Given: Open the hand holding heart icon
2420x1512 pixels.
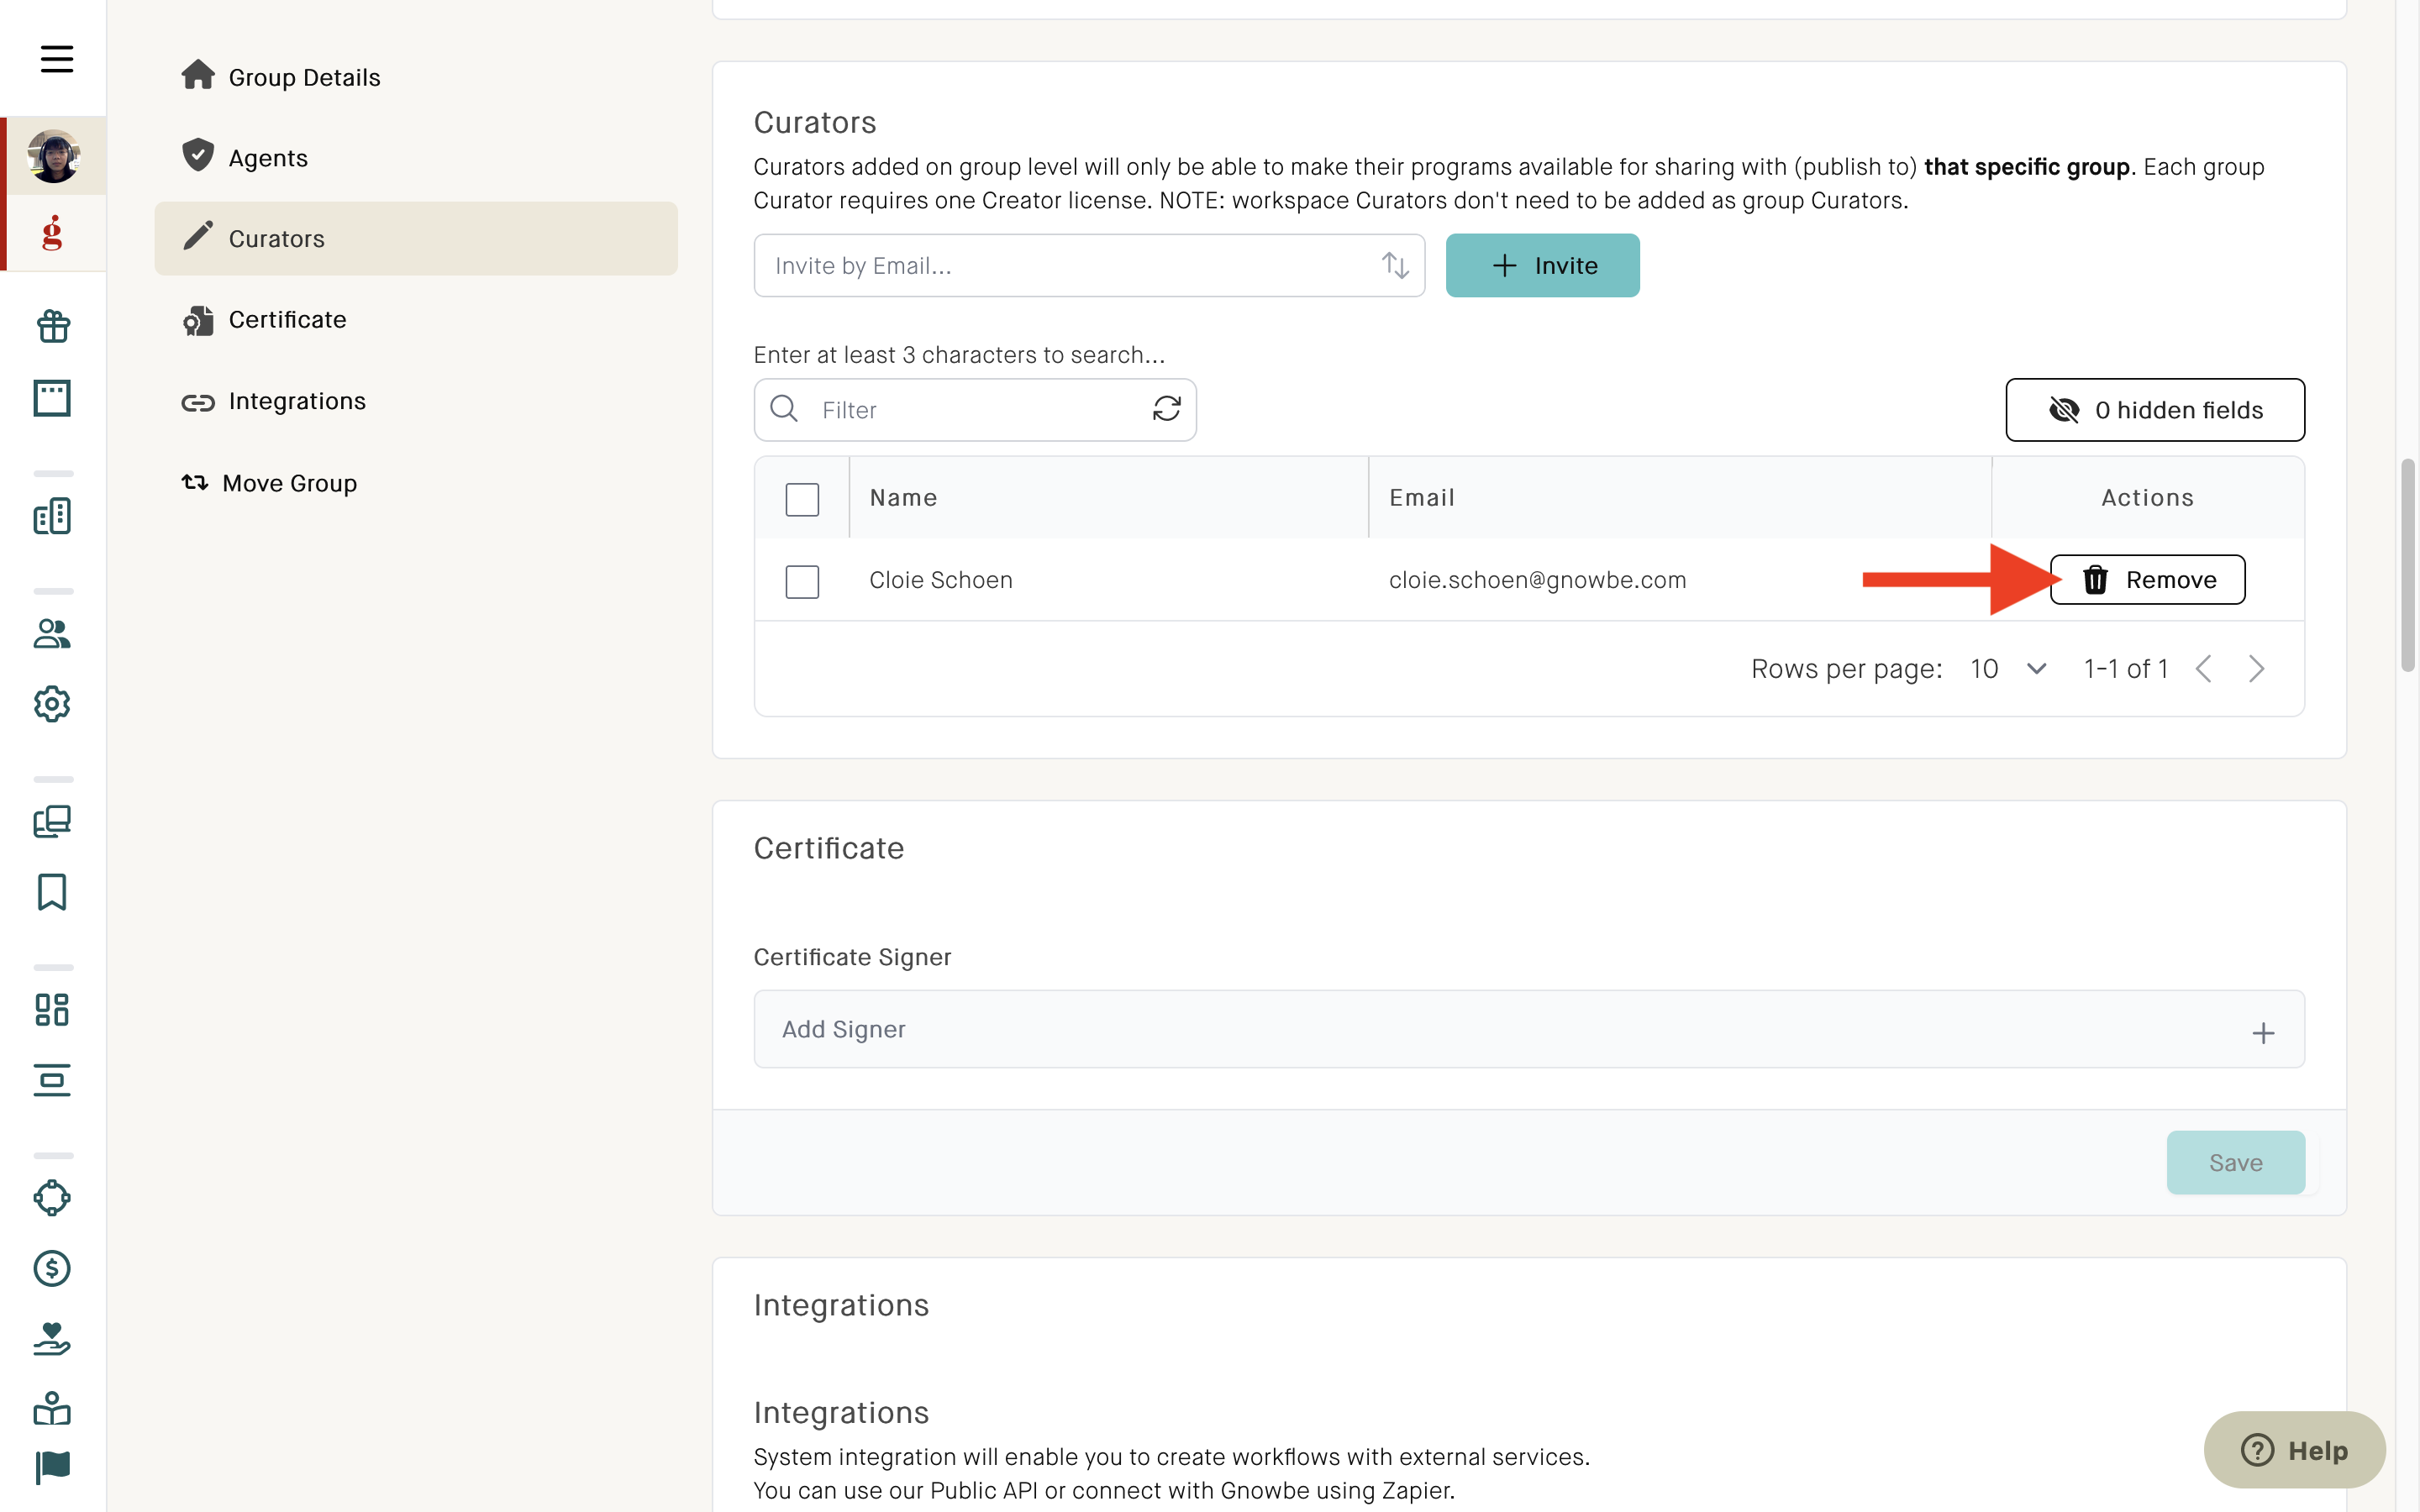Looking at the screenshot, I should [52, 1339].
